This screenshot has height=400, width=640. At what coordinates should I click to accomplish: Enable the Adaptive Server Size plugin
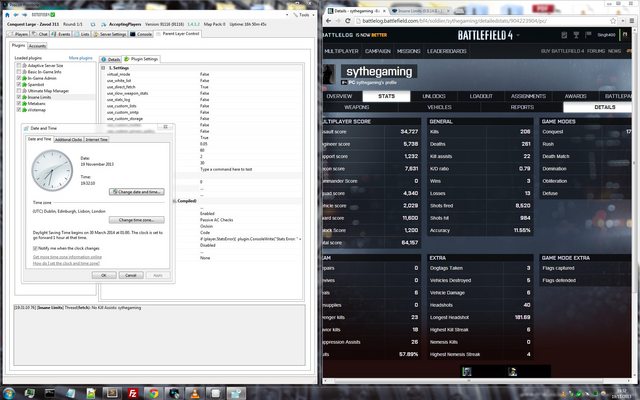[x=17, y=66]
